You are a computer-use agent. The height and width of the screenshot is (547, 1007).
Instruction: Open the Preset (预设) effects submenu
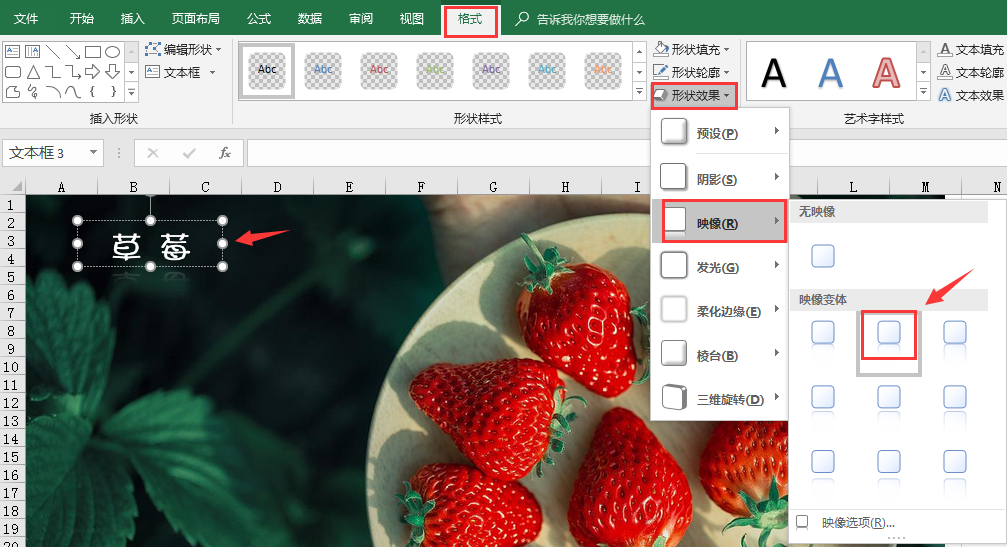[x=720, y=133]
